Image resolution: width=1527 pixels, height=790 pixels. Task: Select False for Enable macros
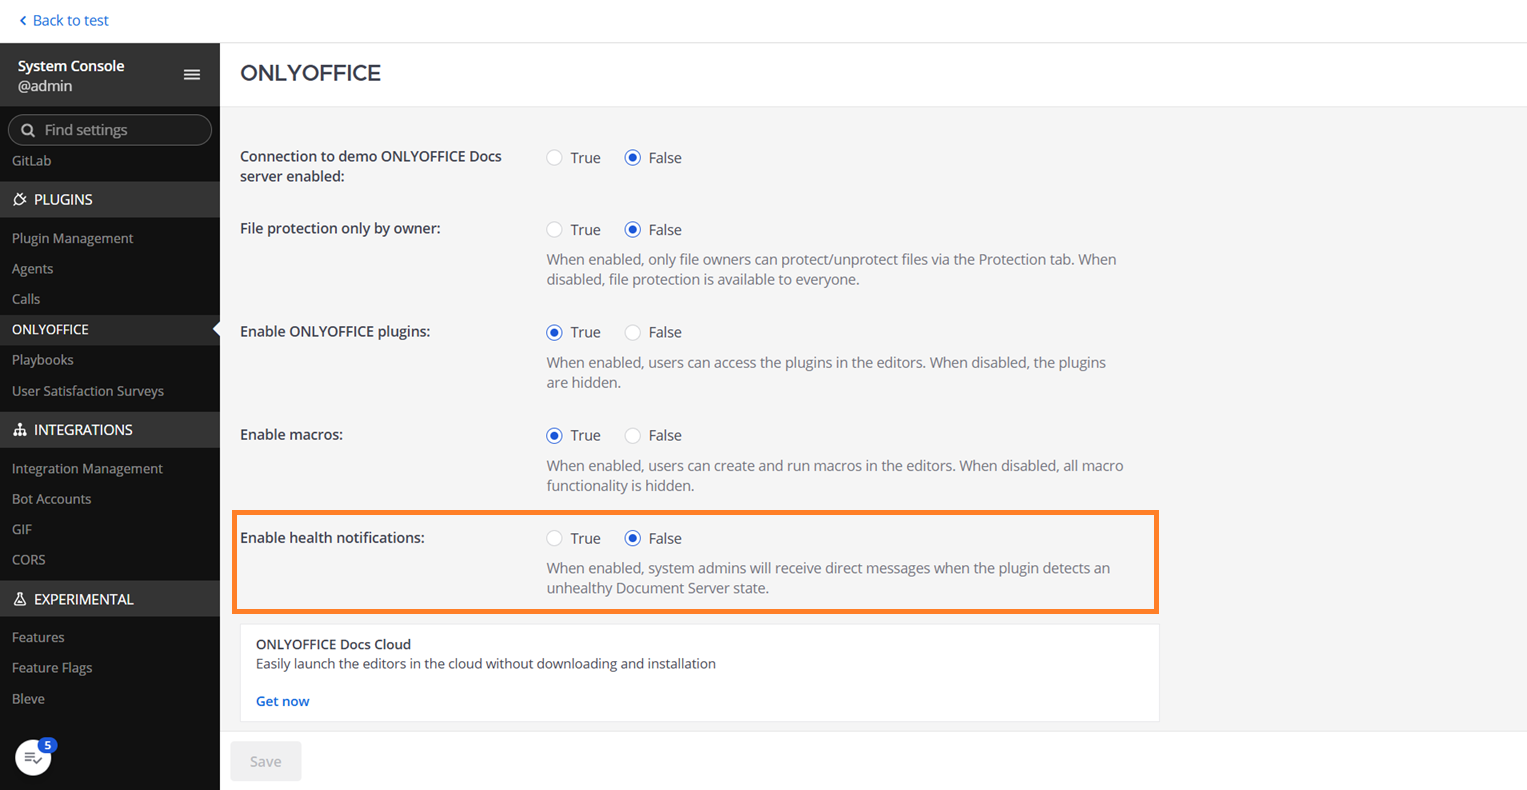(x=632, y=436)
